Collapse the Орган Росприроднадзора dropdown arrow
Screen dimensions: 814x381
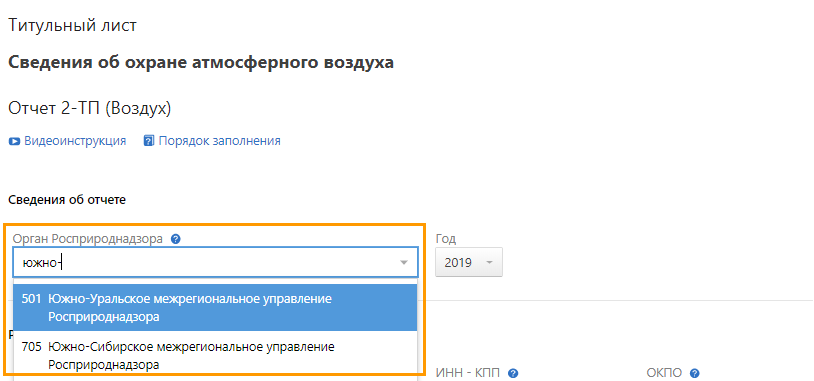point(404,263)
